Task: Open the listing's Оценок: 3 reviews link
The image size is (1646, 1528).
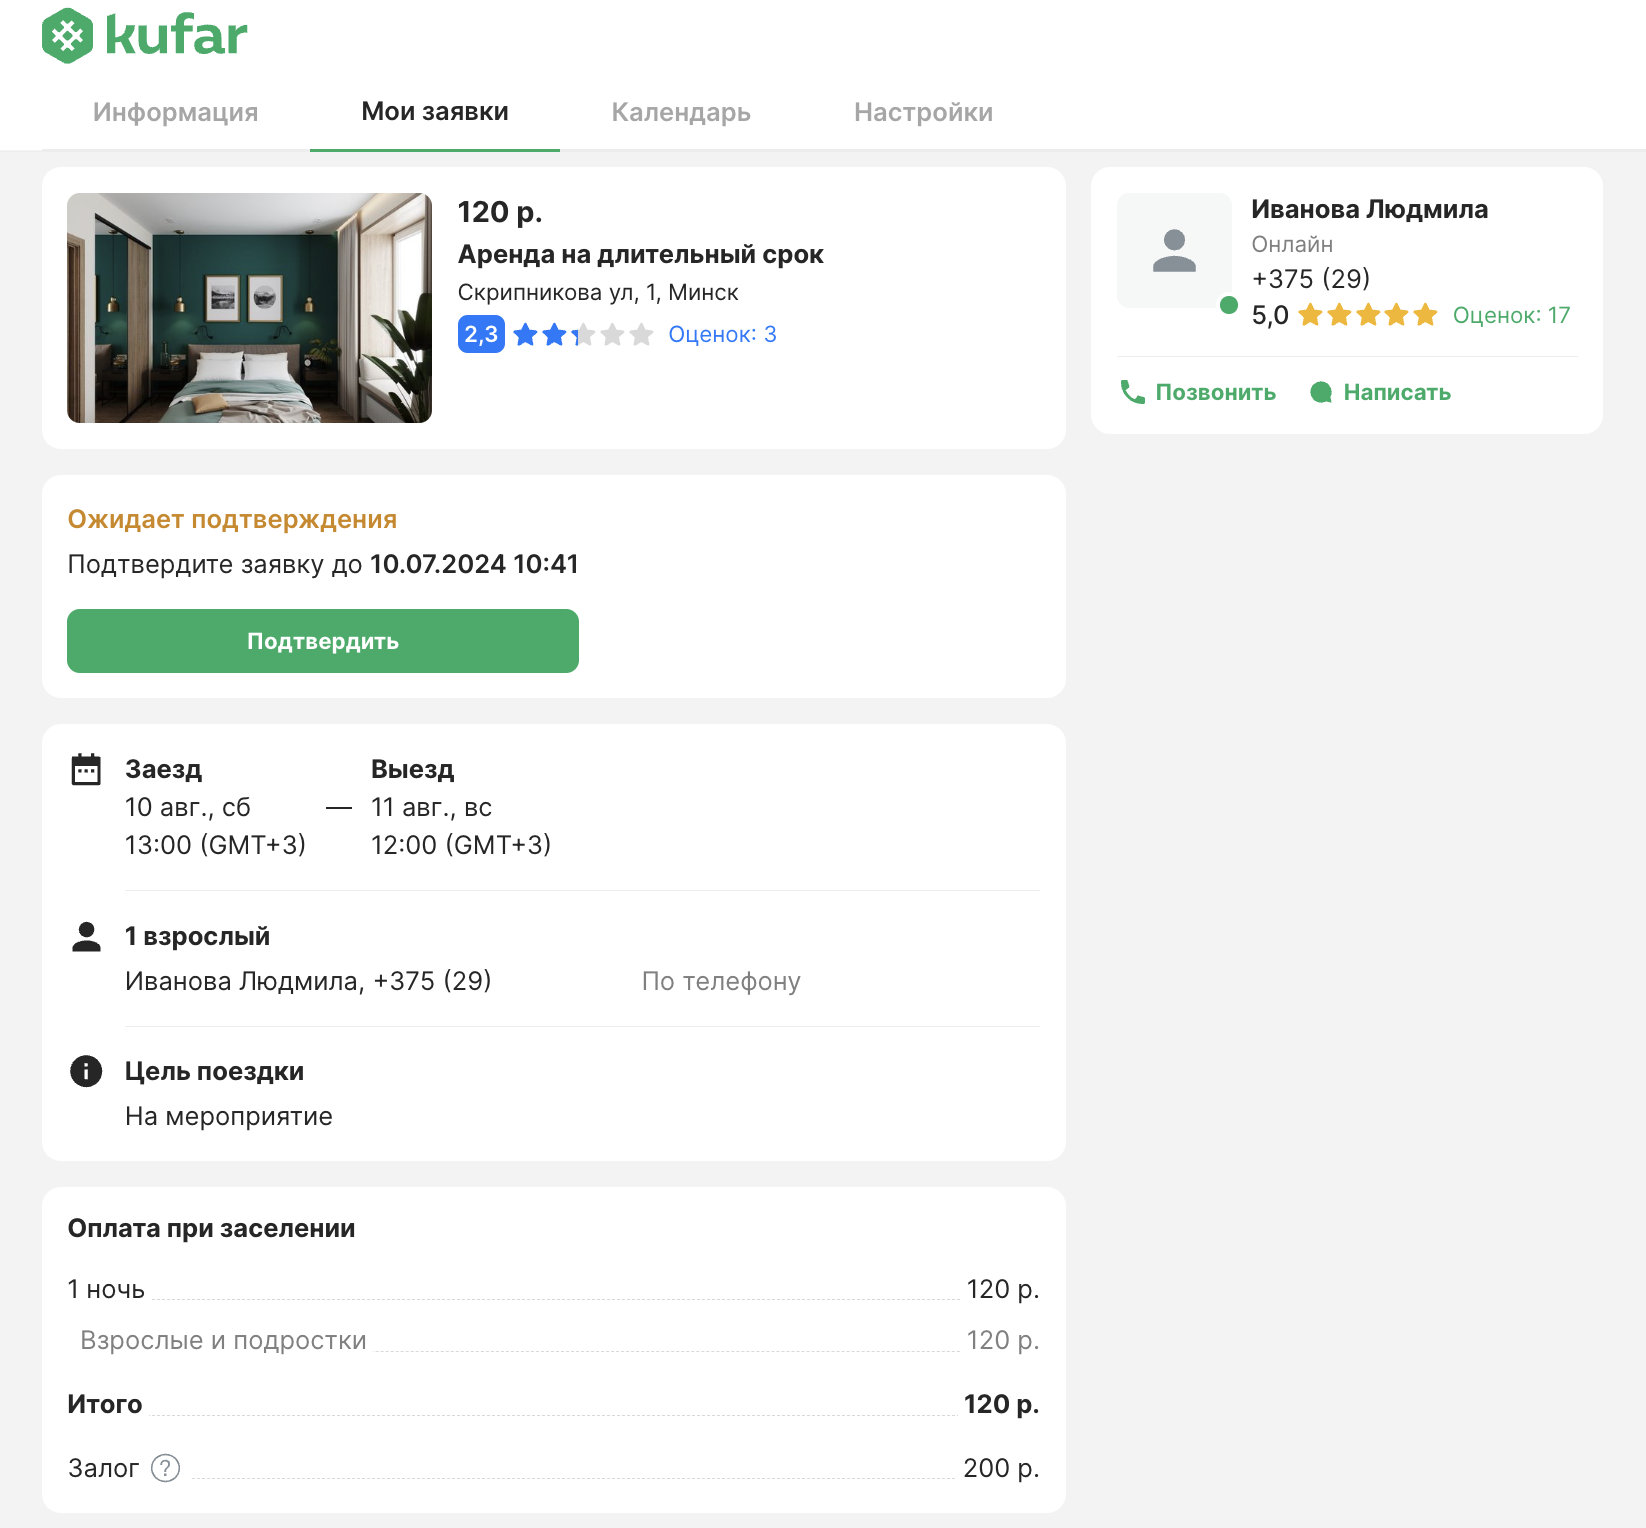Action: [x=722, y=334]
